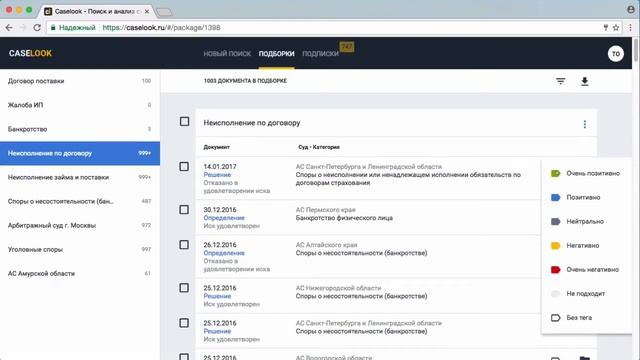Select Неисполнение по договору in sidebar
Image resolution: width=640 pixels, height=360 pixels.
tap(80, 153)
